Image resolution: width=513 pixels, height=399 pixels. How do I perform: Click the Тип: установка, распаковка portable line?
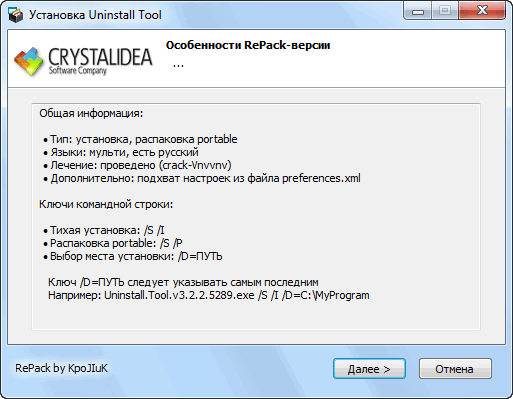140,139
